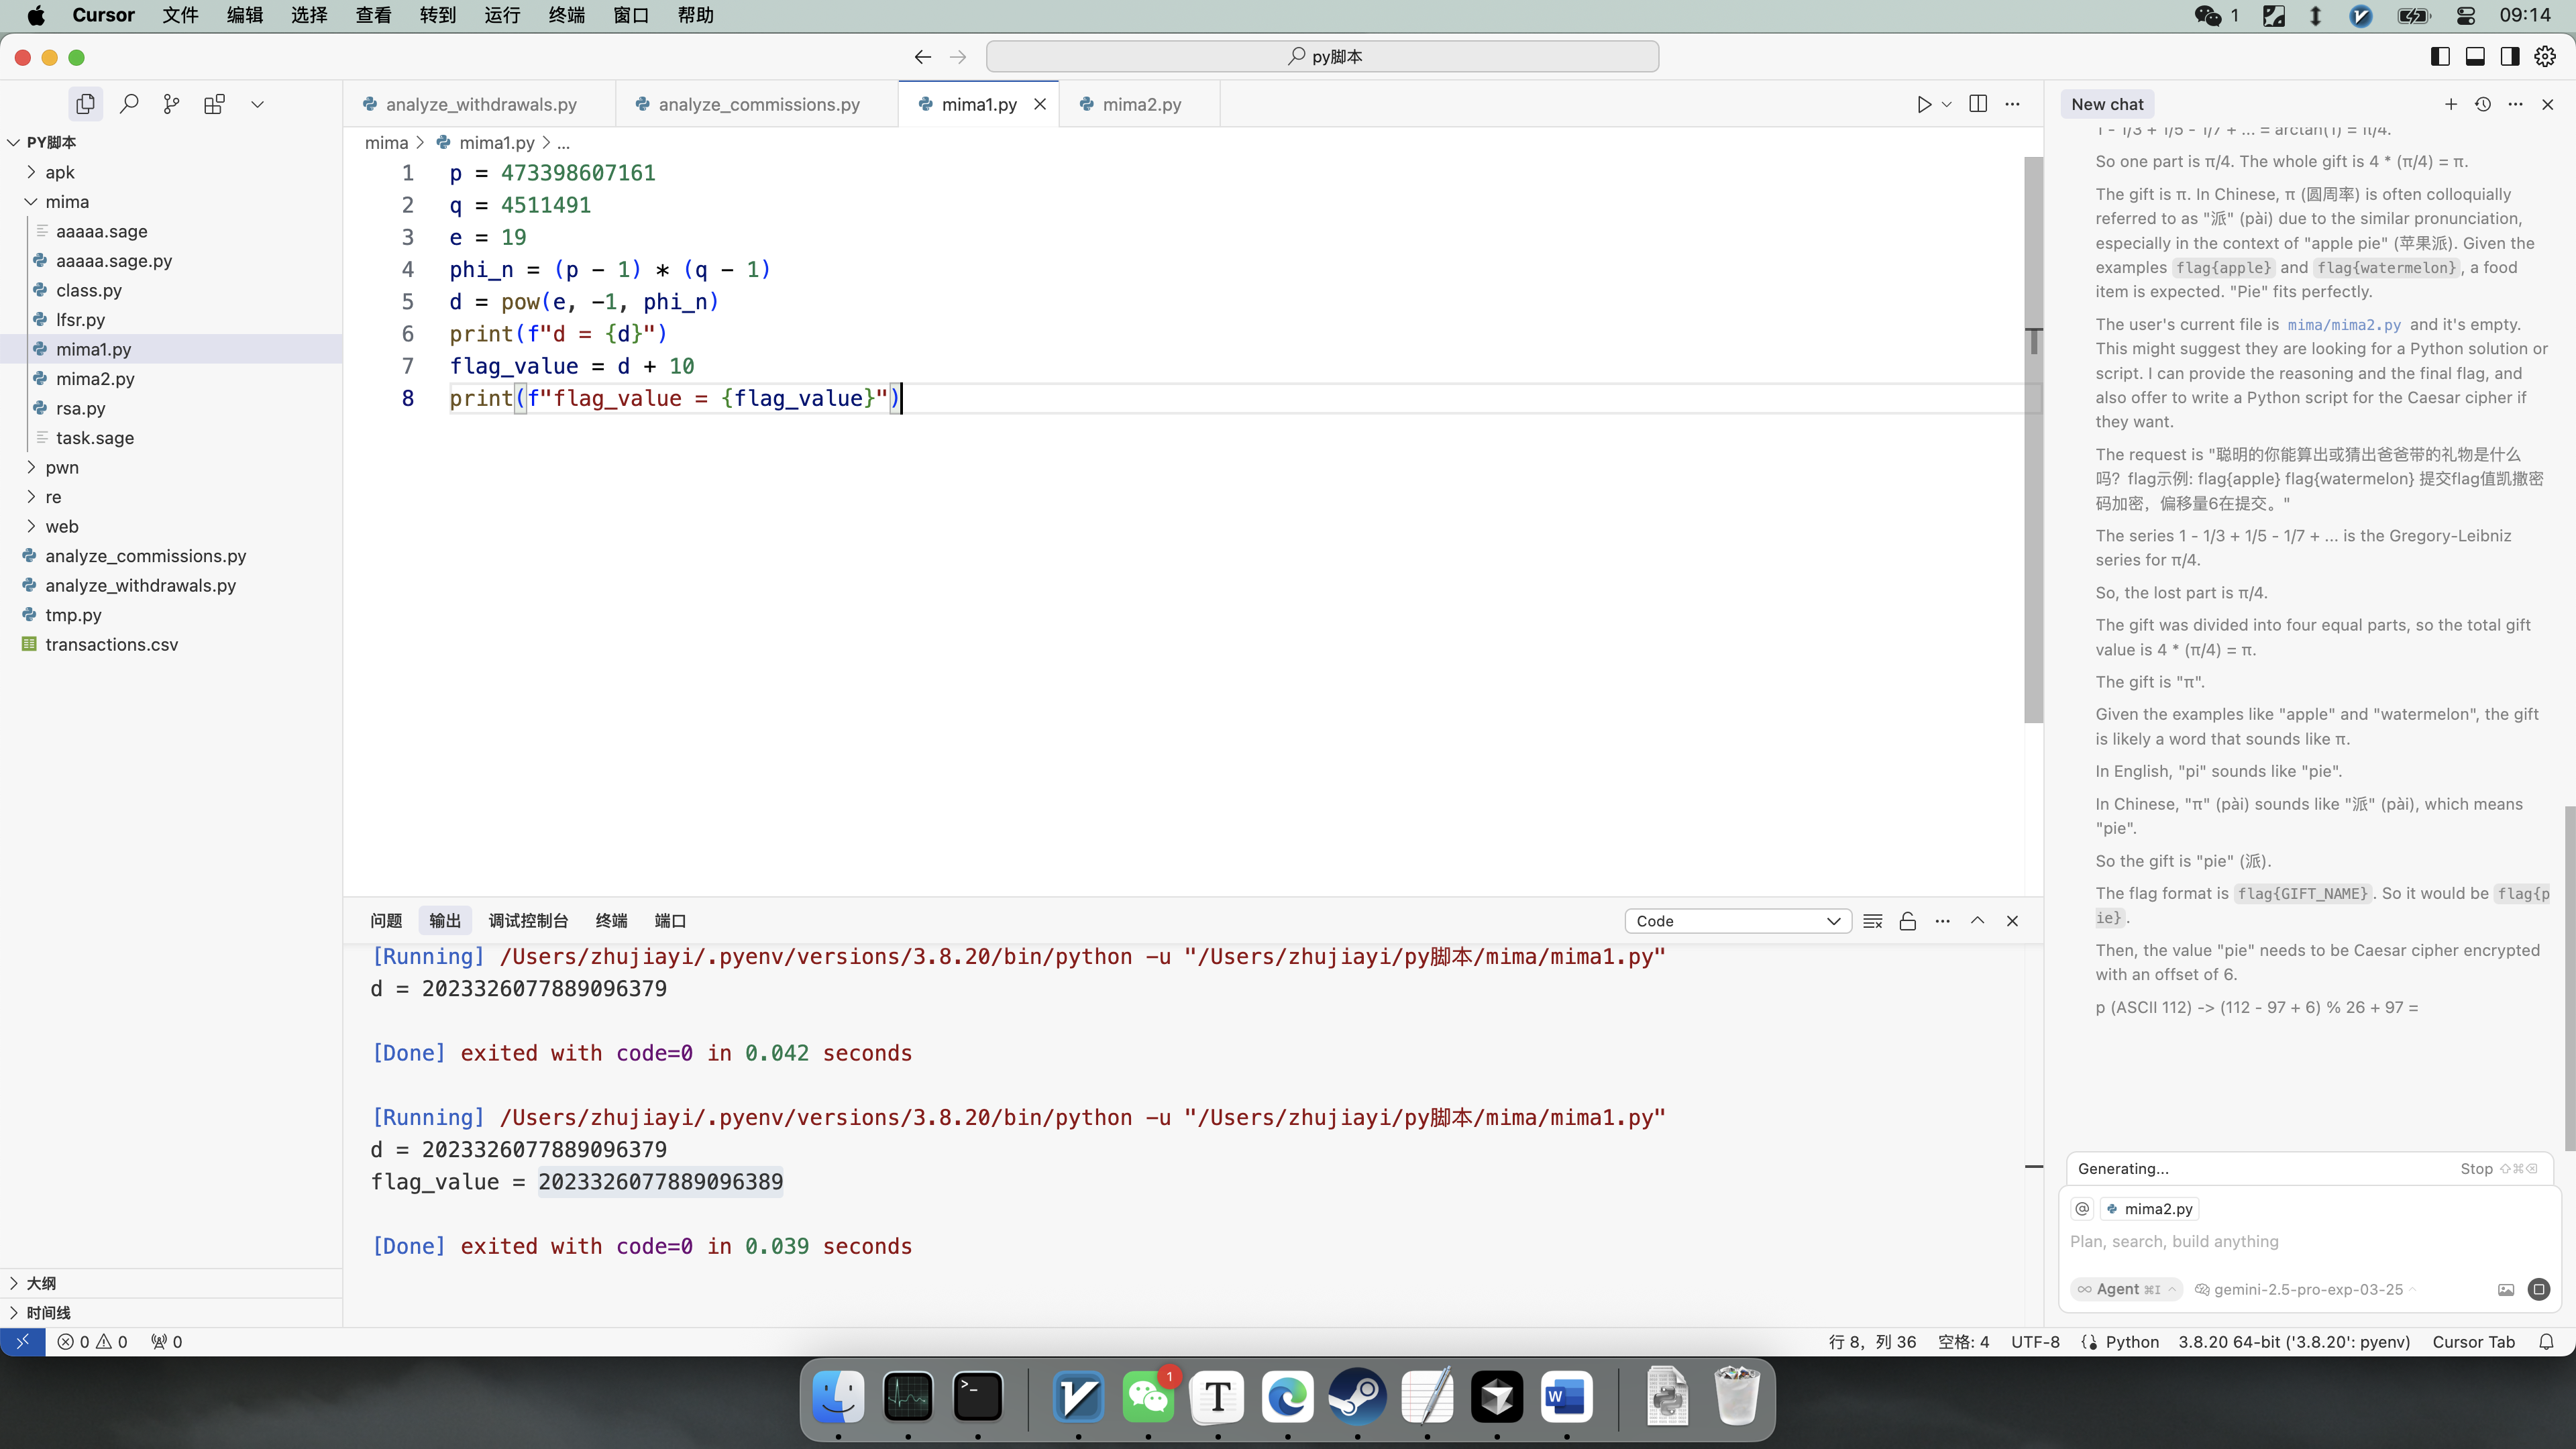2576x1449 pixels.
Task: Expand the 大纲 outline section
Action: (40, 1283)
